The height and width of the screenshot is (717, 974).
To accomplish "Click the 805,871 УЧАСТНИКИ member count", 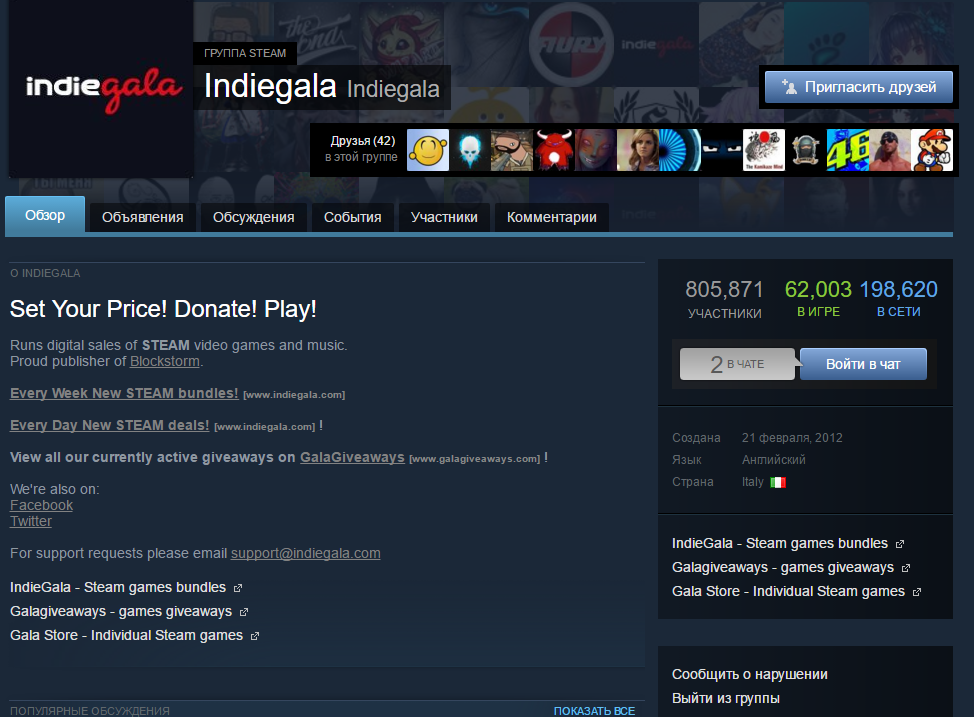I will (724, 299).
